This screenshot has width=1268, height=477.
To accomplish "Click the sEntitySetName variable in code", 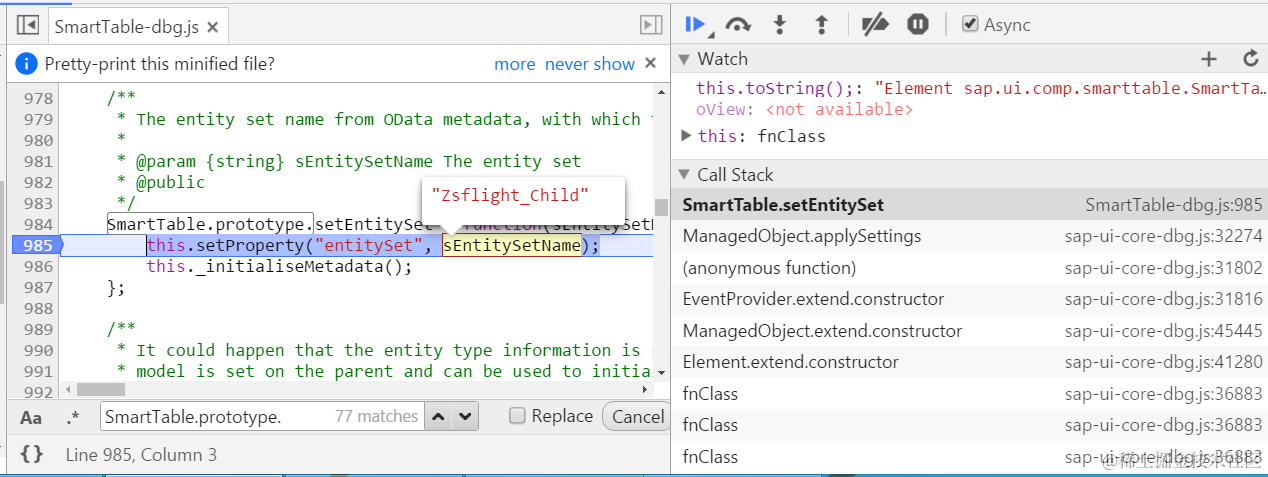I will (x=512, y=246).
